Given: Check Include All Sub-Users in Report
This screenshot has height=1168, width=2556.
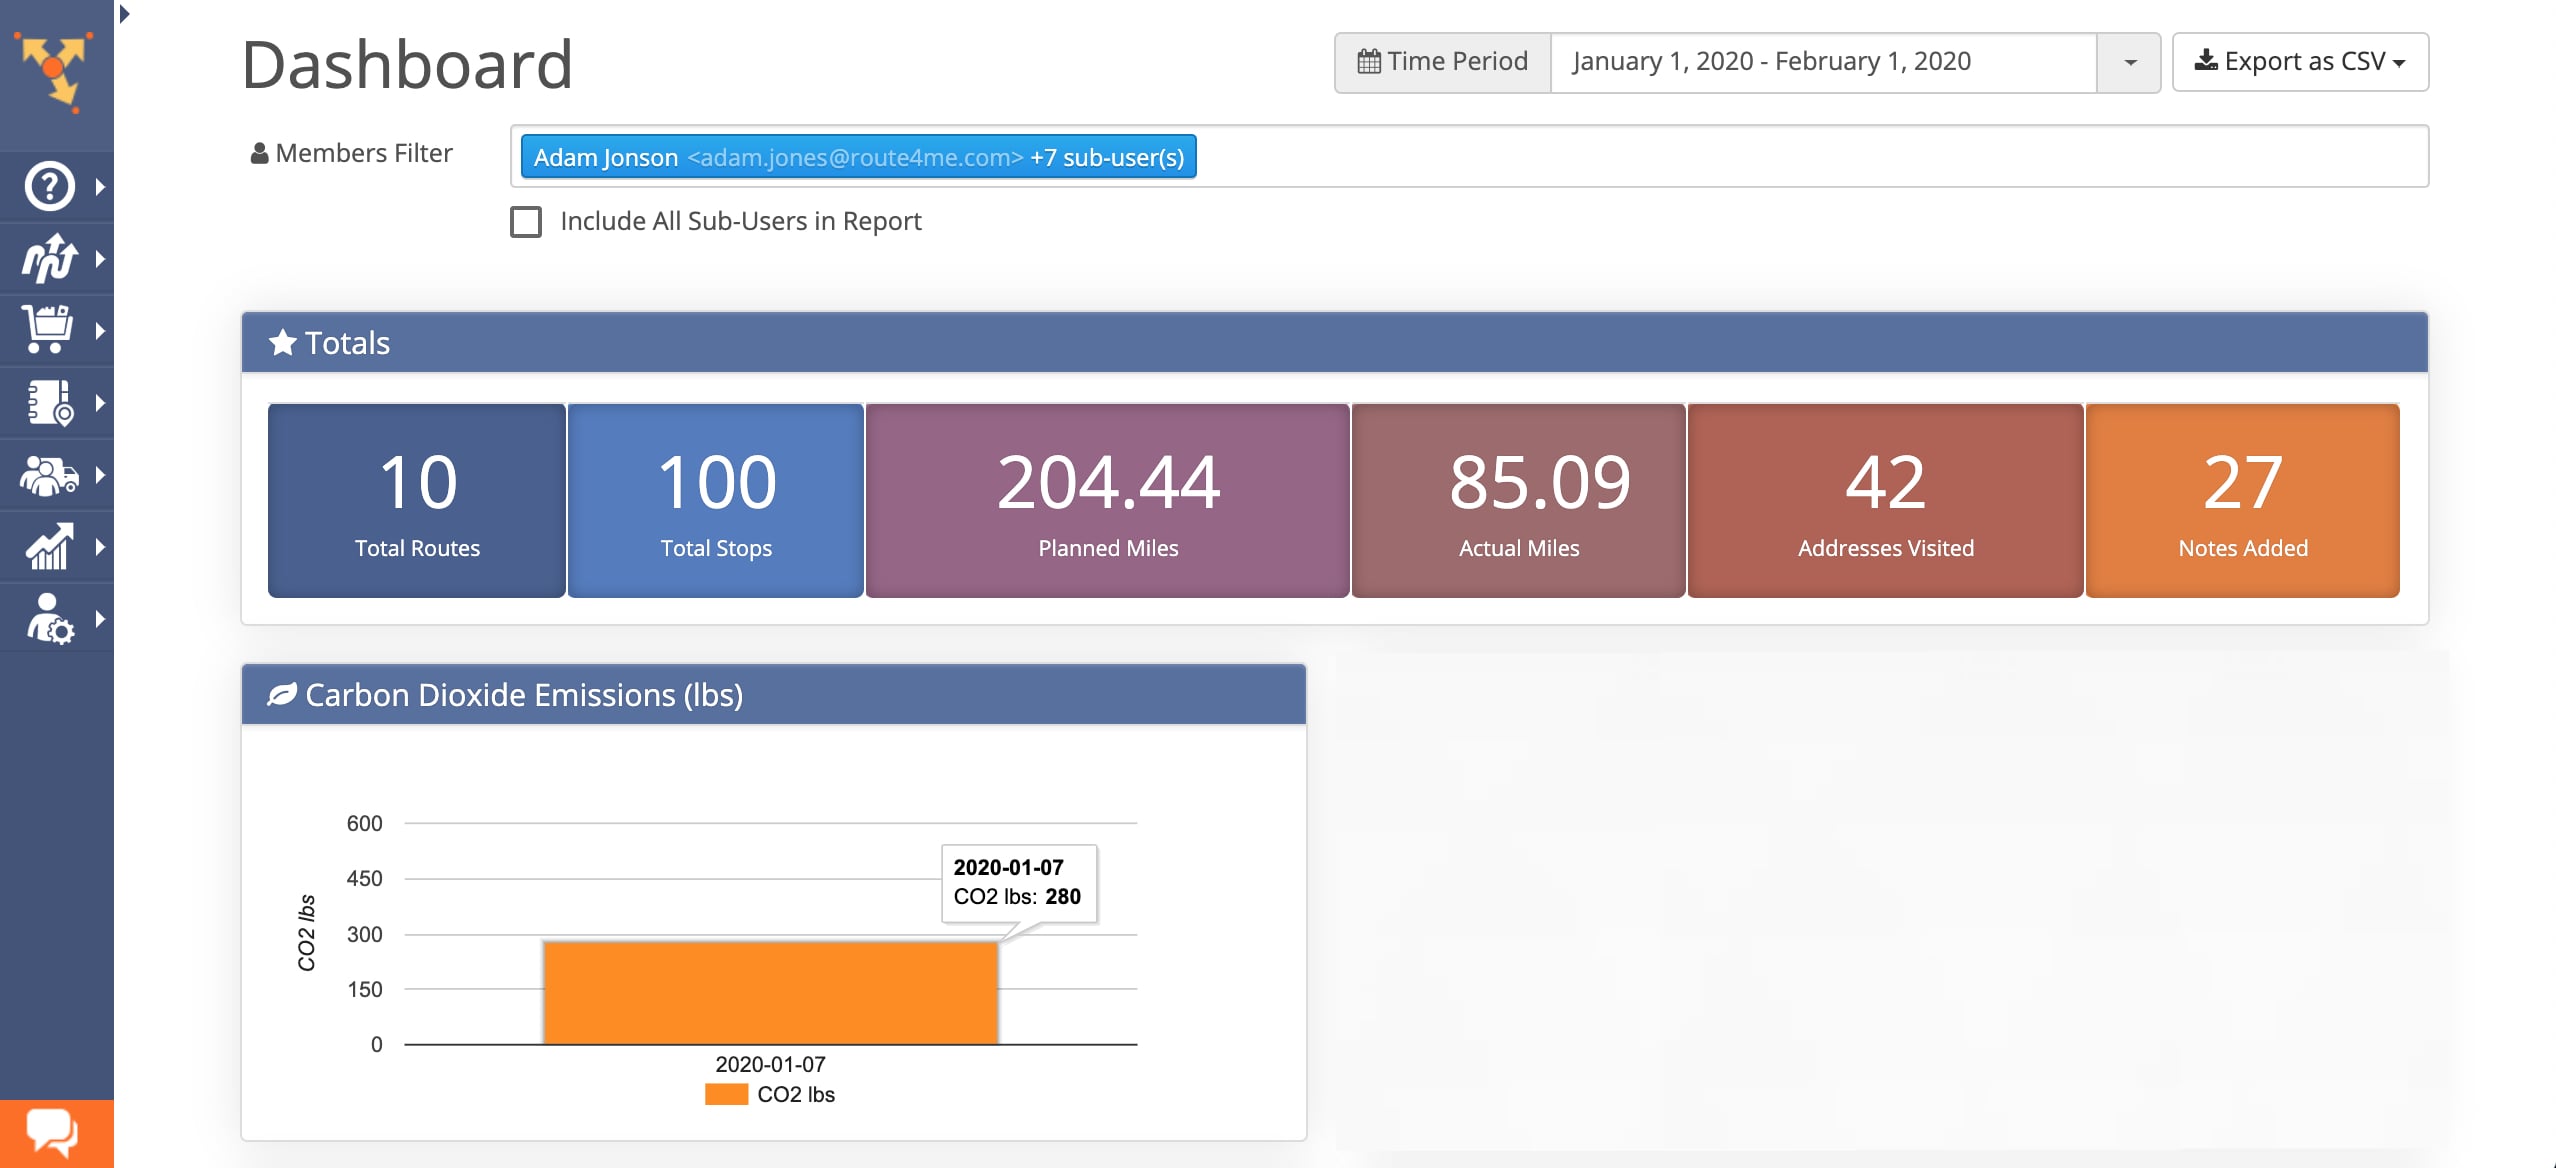Looking at the screenshot, I should pos(526,221).
